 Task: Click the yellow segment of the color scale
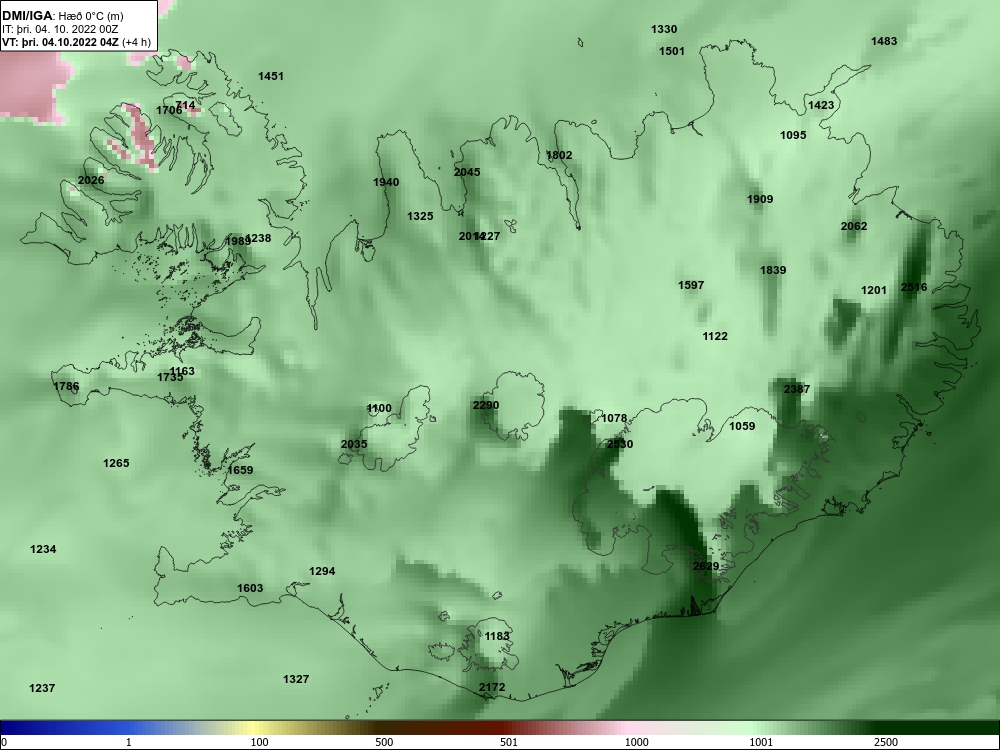click(x=252, y=728)
